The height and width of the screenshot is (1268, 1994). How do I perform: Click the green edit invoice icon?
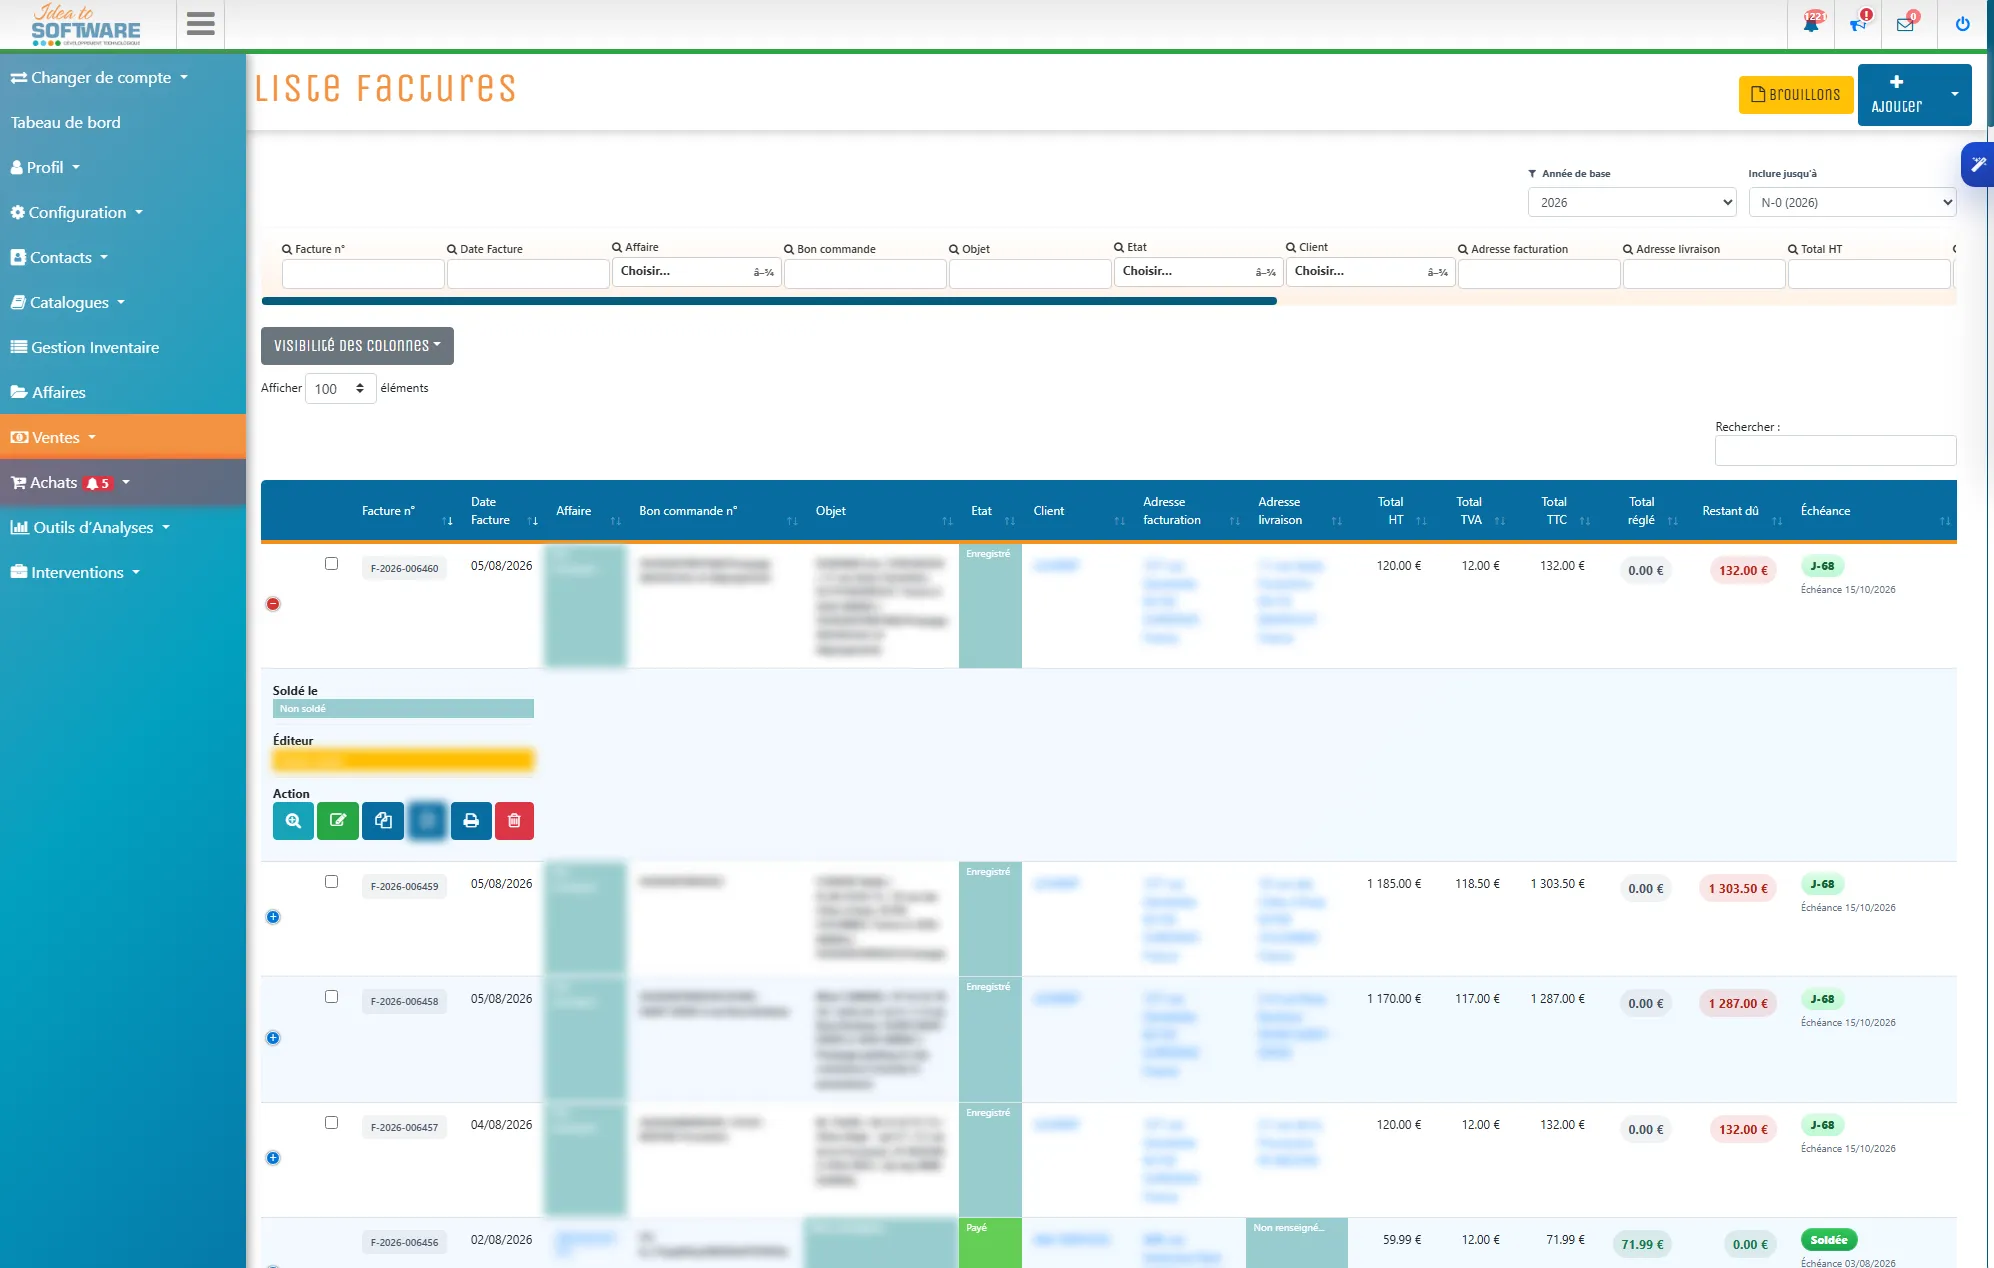tap(338, 821)
